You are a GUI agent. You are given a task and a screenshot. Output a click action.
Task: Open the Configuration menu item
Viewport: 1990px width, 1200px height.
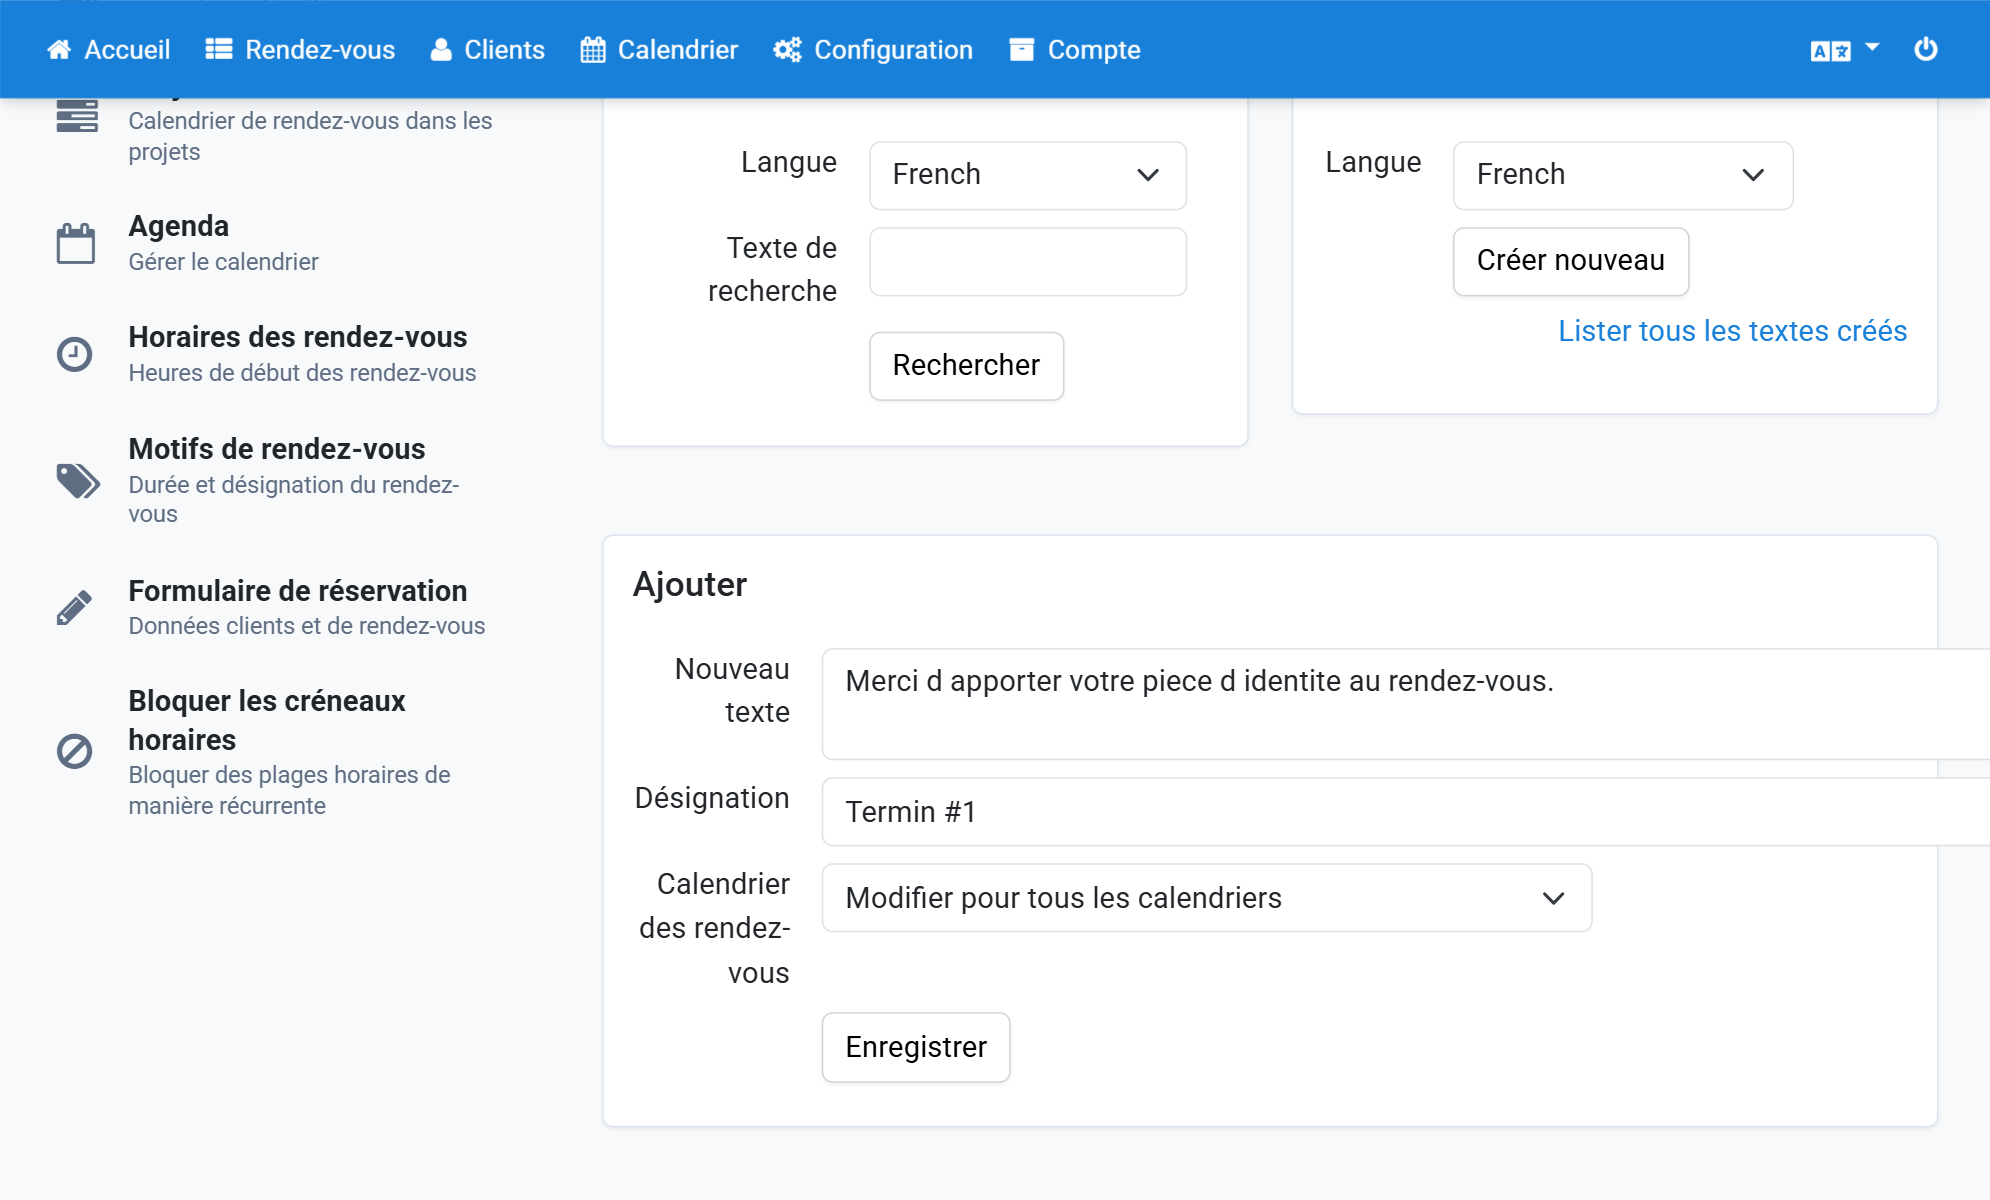pyautogui.click(x=873, y=50)
